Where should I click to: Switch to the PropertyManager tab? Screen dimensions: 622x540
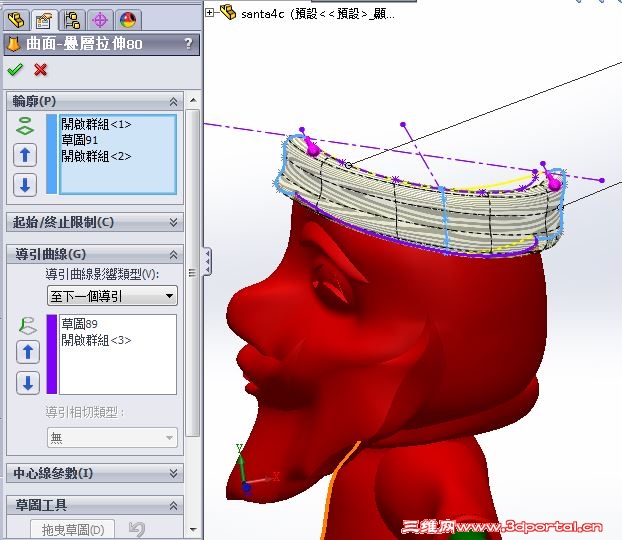[43, 20]
